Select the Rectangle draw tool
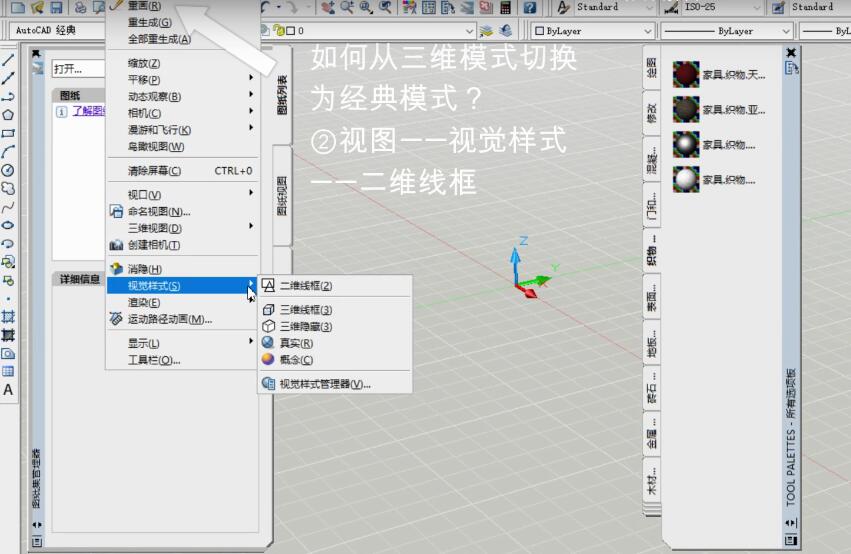The width and height of the screenshot is (851, 554). [8, 133]
